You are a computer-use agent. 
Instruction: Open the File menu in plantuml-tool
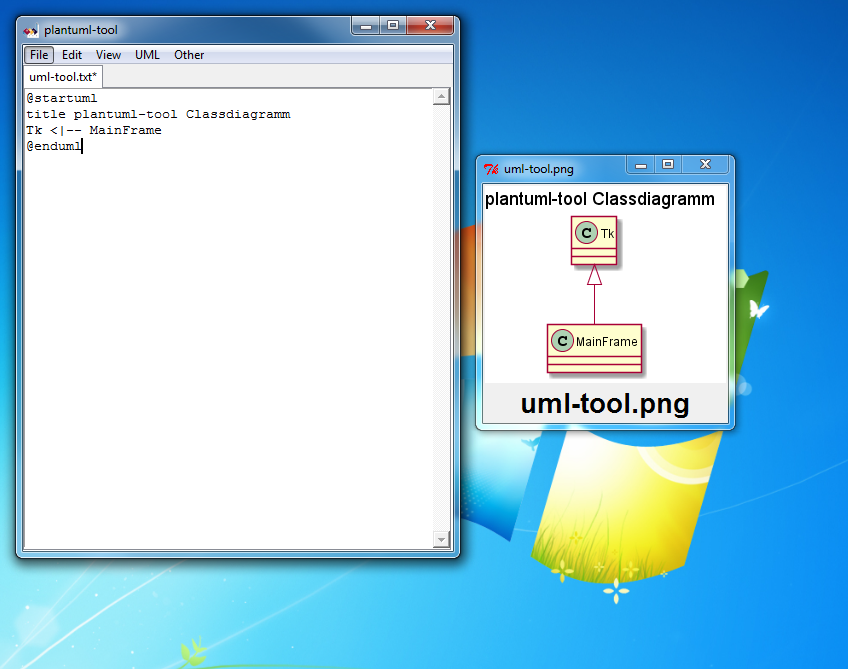(39, 55)
